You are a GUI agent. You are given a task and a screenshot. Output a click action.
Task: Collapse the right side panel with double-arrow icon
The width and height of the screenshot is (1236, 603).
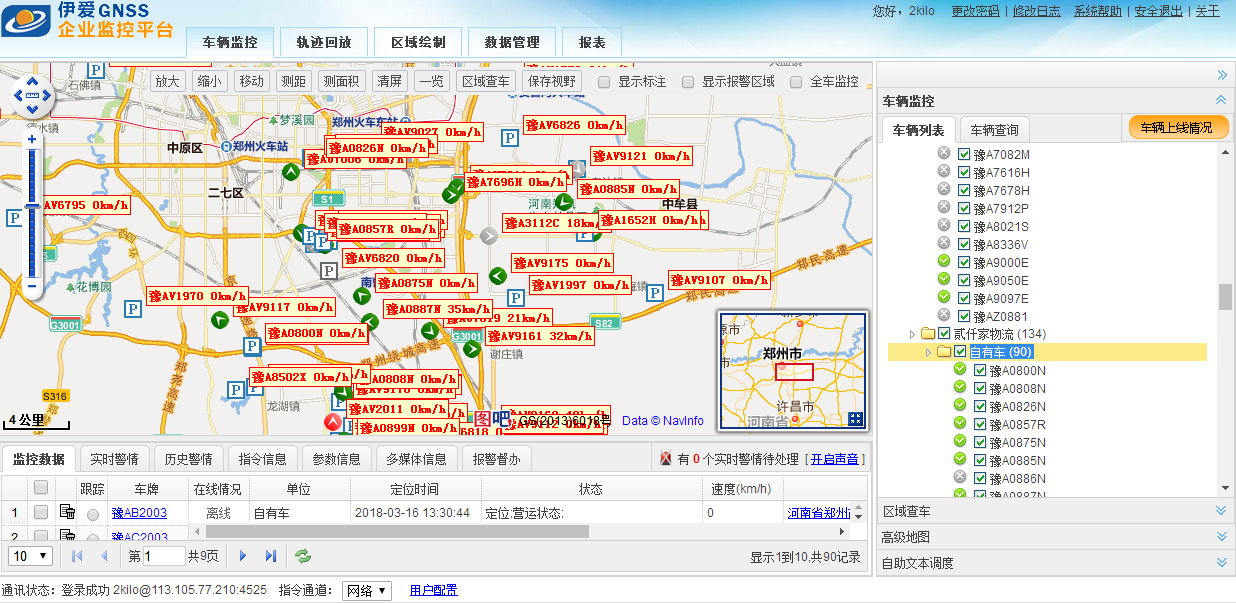[1221, 75]
